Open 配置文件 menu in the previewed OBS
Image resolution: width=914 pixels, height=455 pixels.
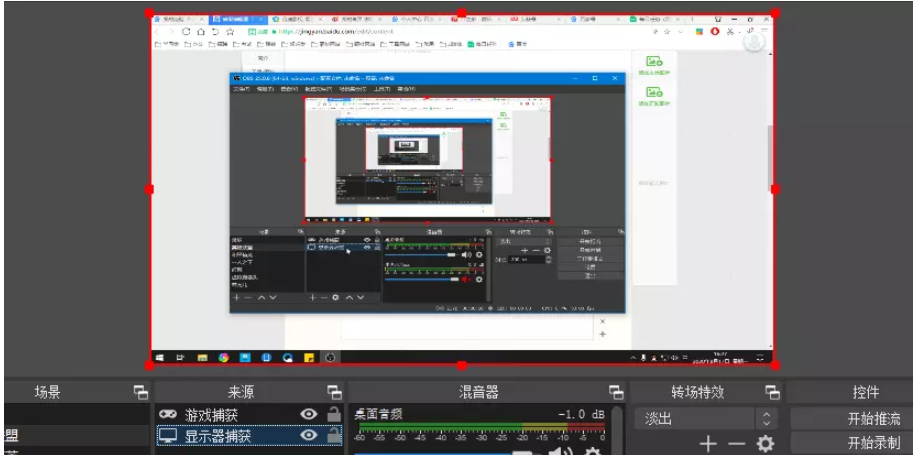click(x=318, y=89)
